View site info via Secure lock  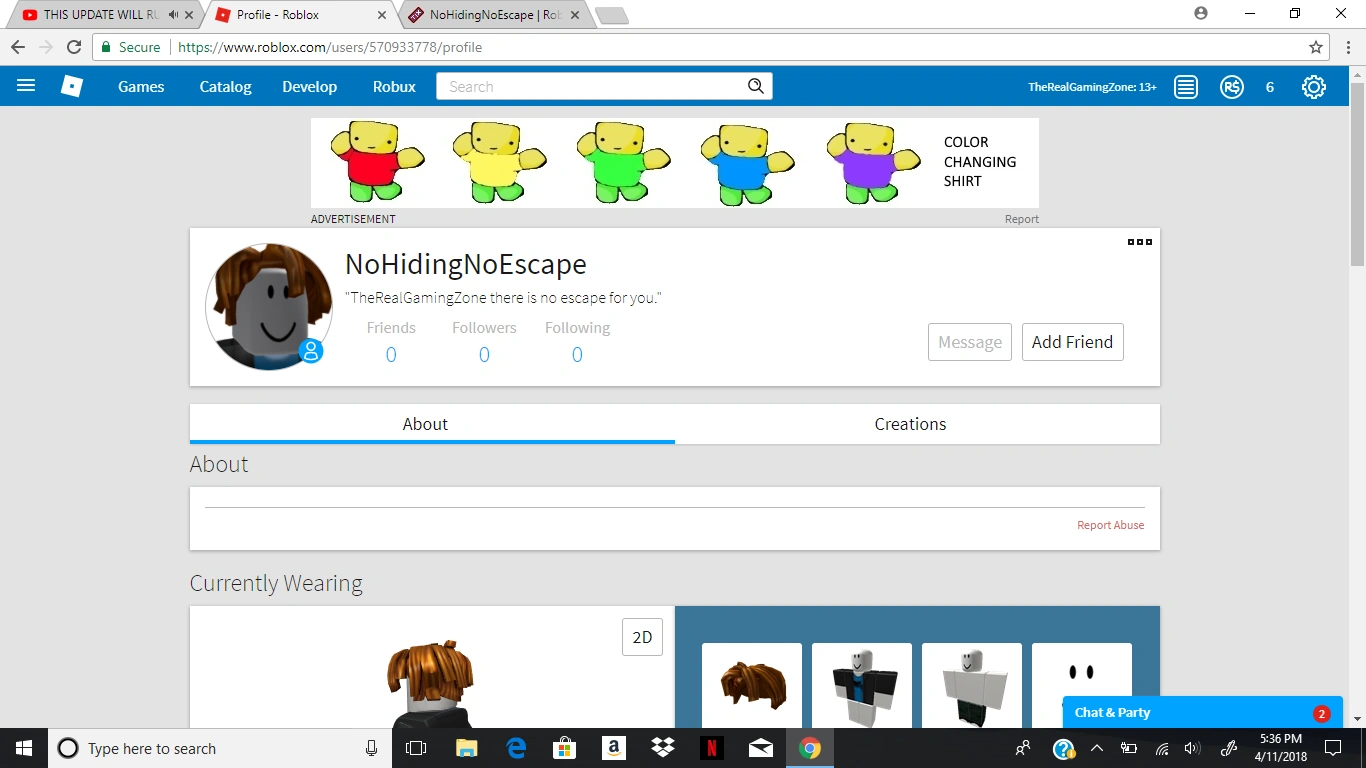coord(131,47)
